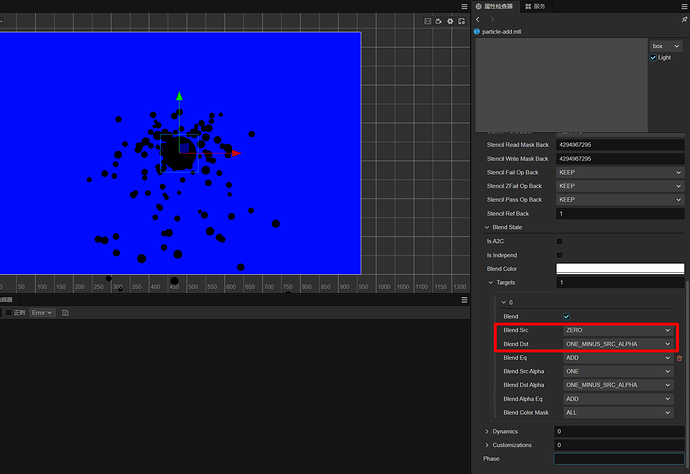Open the console panel hamburger menu
690x474 pixels.
pyautogui.click(x=464, y=300)
